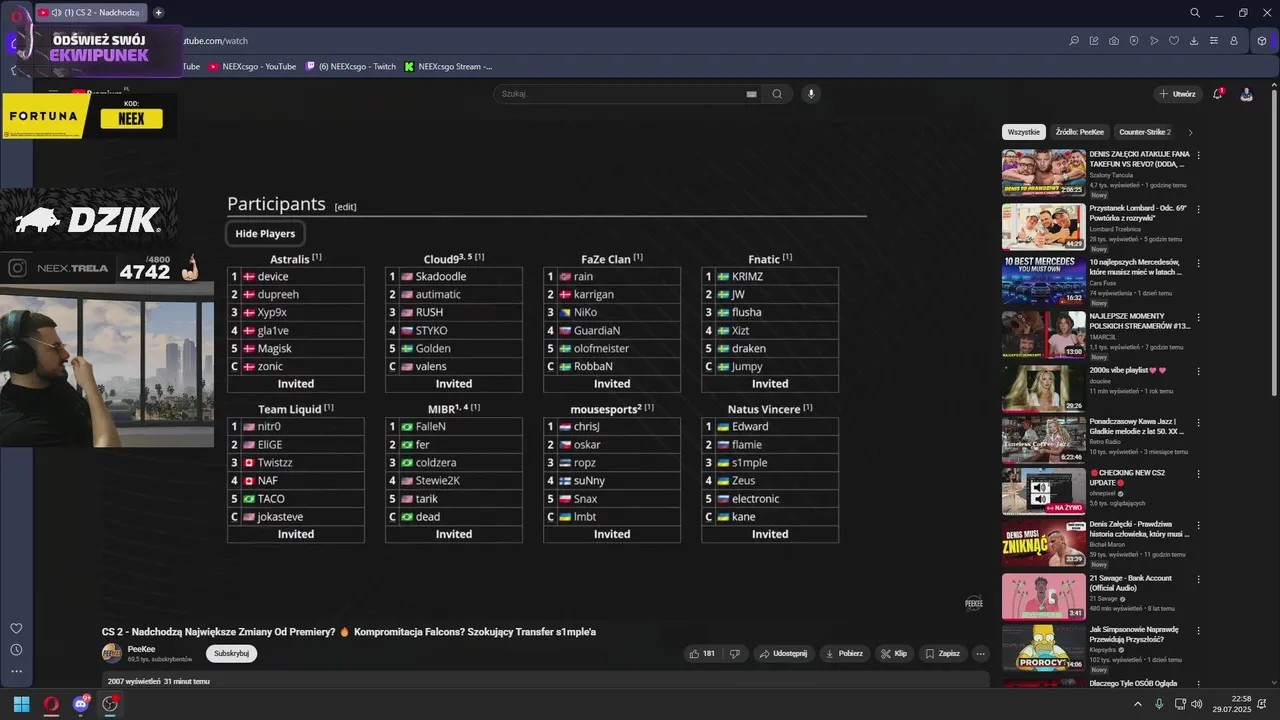Click player s1mple in Natus Vincere
The height and width of the screenshot is (720, 1280).
pos(749,463)
